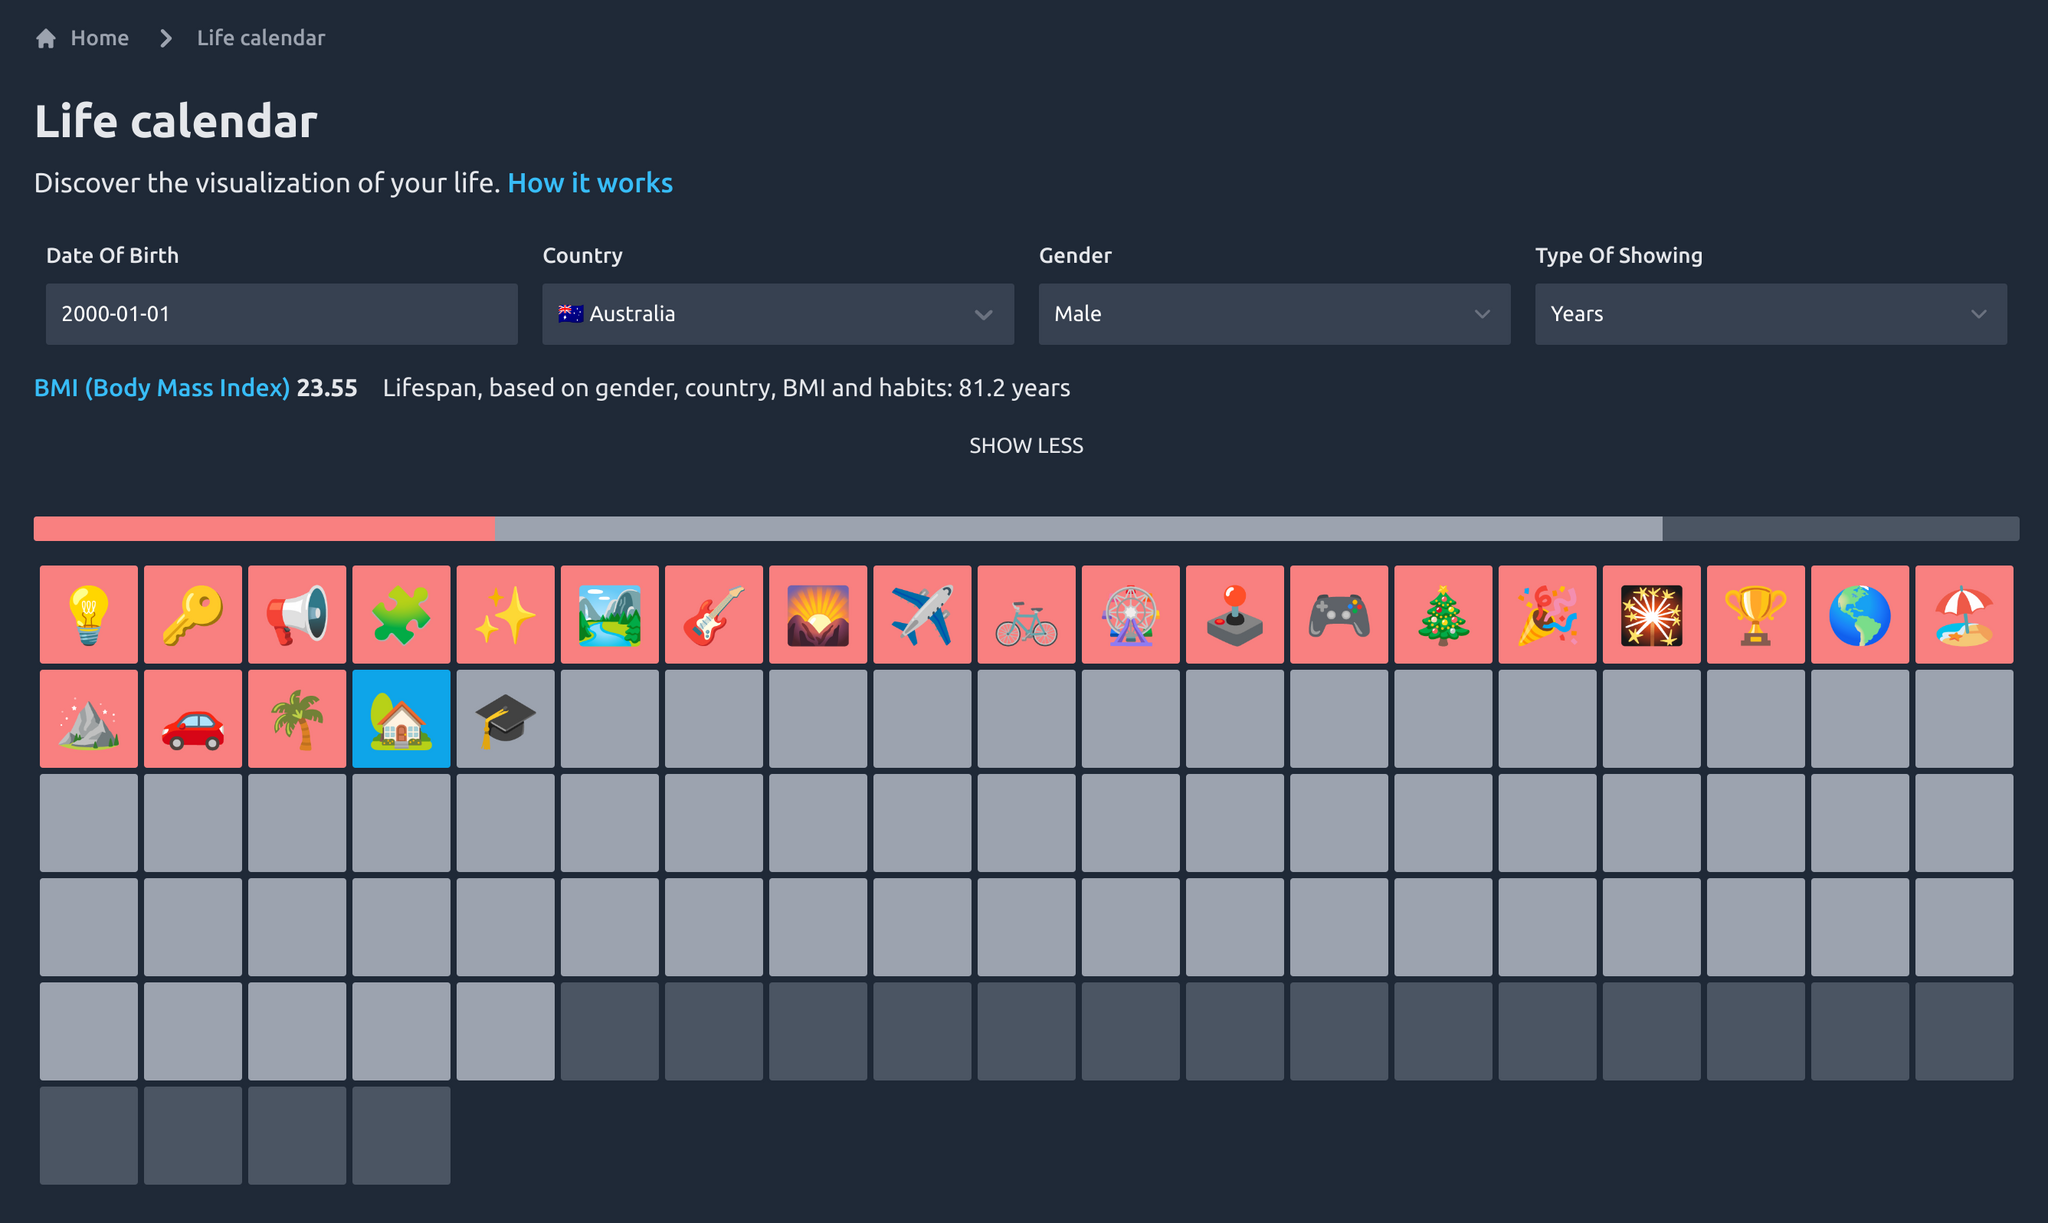This screenshot has width=2048, height=1223.
Task: Open the Country dropdown showing Australia
Action: 778,314
